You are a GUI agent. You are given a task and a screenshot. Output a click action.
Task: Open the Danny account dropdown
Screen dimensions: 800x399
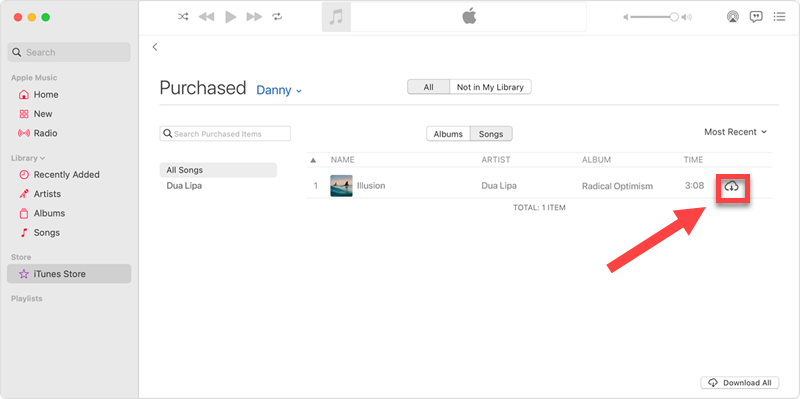279,90
